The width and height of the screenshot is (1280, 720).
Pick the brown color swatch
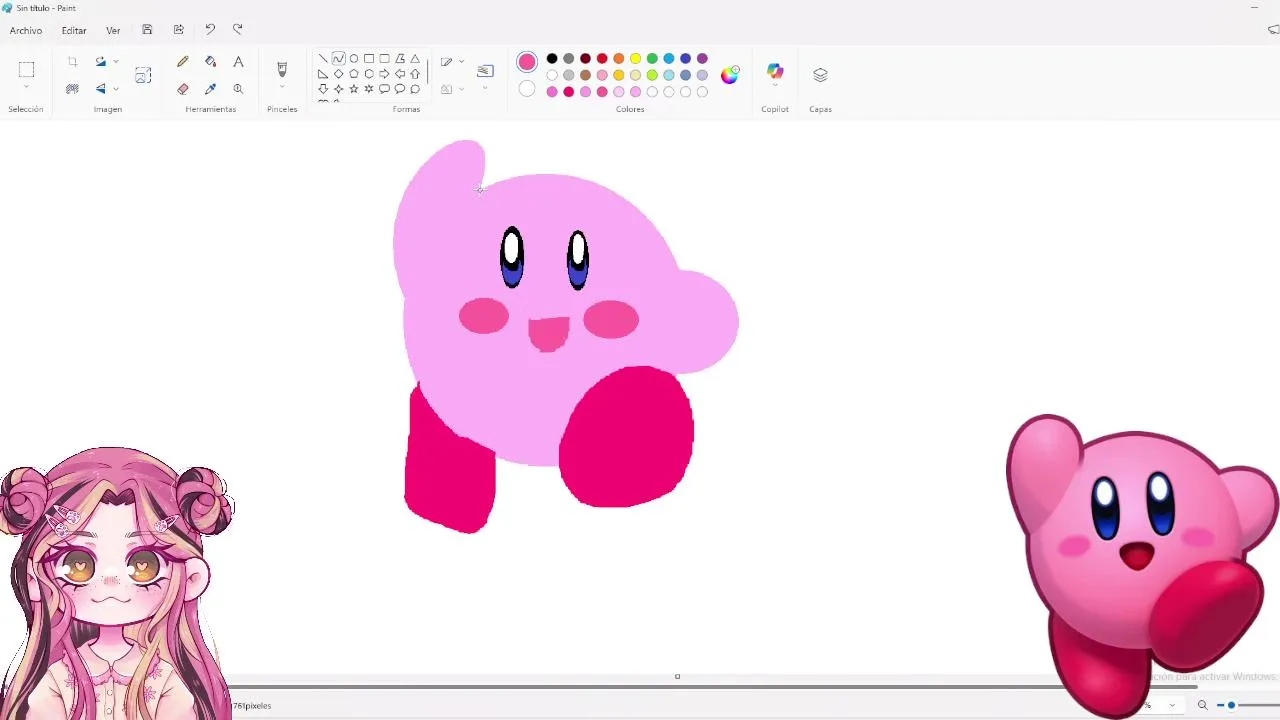585,75
